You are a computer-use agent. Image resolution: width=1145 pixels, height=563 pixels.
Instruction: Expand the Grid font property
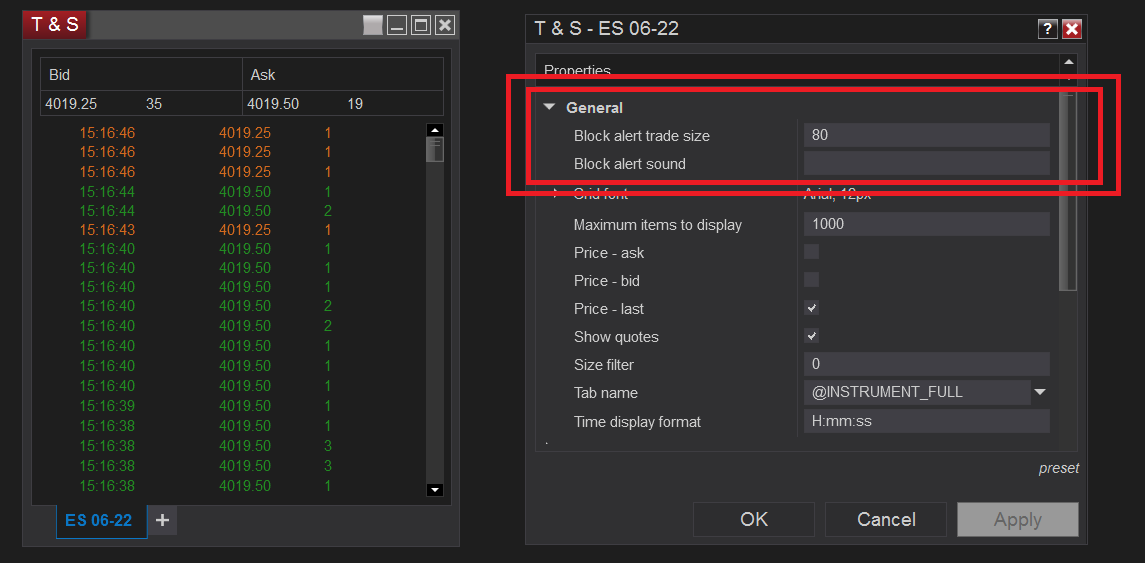pyautogui.click(x=556, y=194)
